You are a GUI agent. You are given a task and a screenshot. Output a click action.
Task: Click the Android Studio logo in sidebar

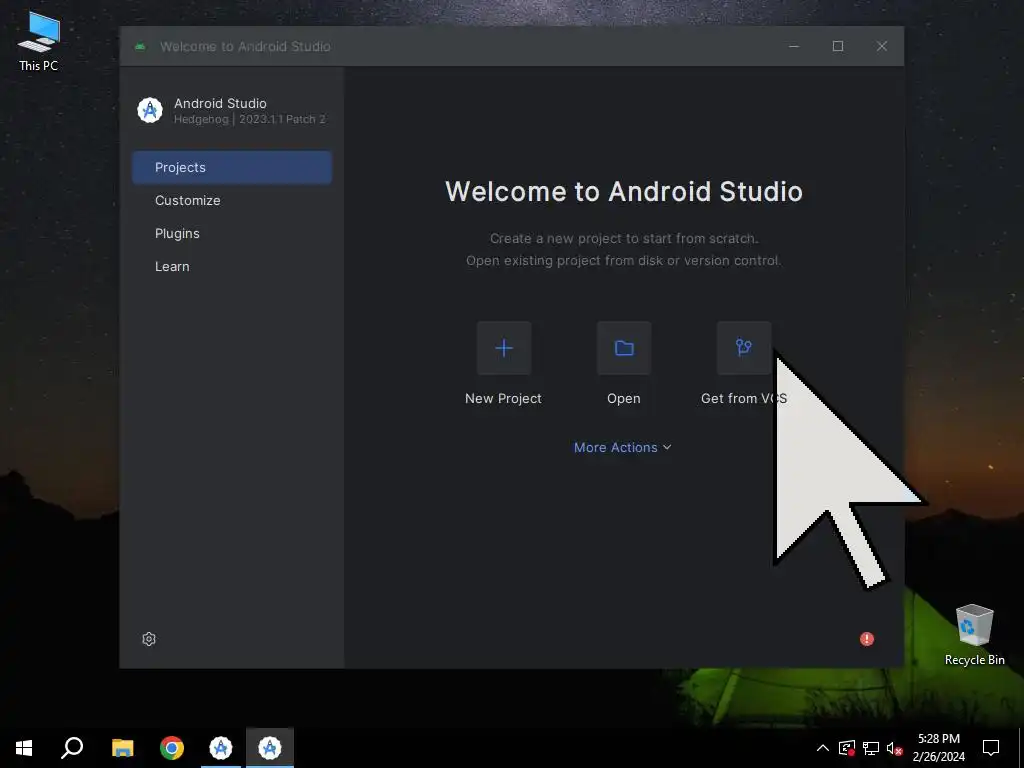pos(150,110)
